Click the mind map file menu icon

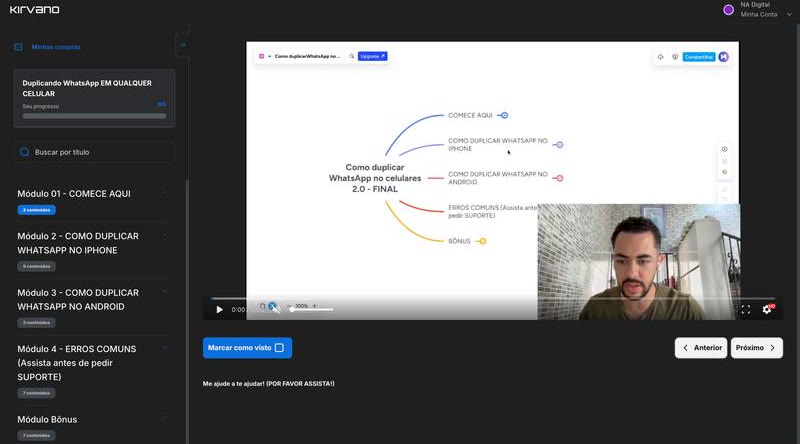click(262, 56)
